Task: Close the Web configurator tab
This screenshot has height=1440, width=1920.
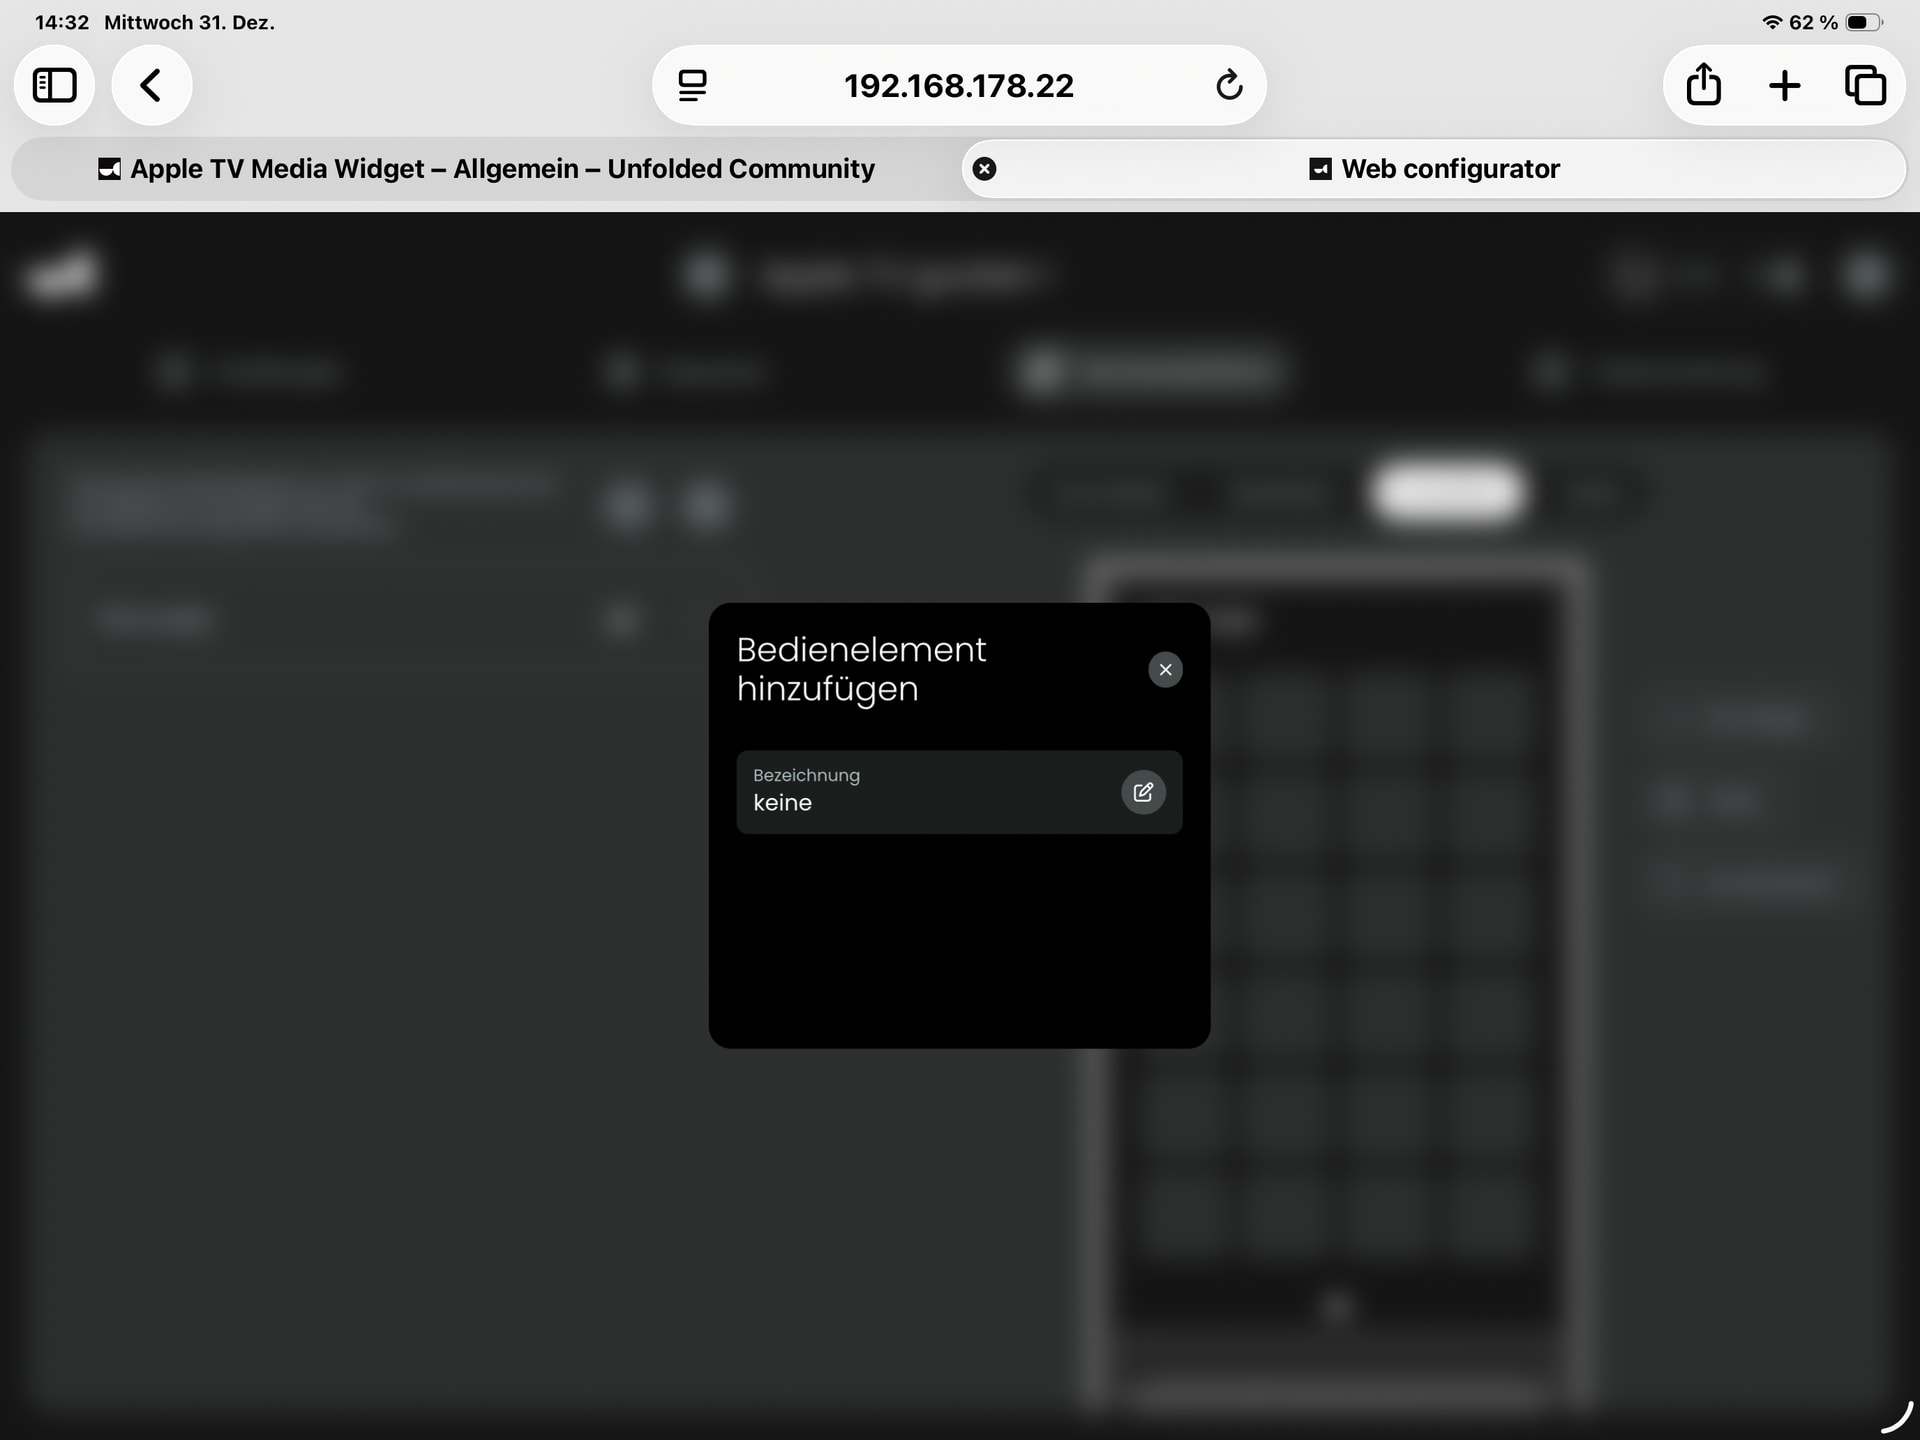Action: point(984,168)
